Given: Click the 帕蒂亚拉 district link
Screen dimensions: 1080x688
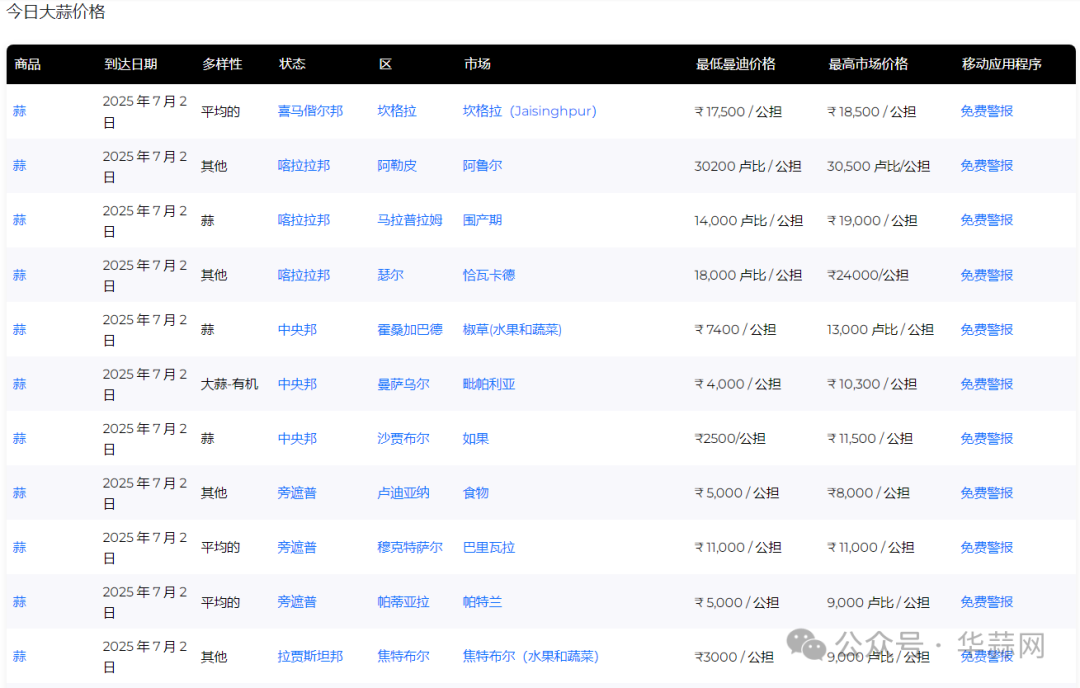Looking at the screenshot, I should 403,602.
